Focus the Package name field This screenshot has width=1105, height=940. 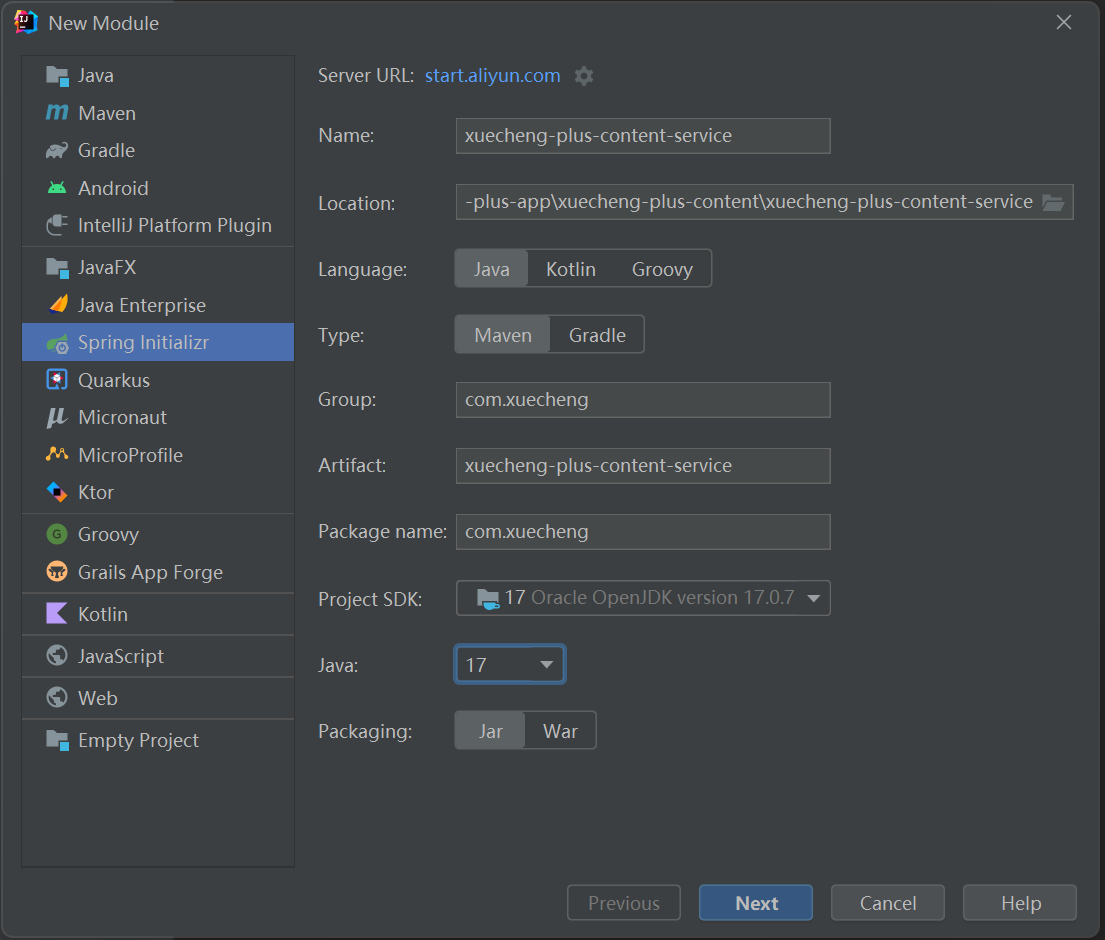pyautogui.click(x=643, y=532)
